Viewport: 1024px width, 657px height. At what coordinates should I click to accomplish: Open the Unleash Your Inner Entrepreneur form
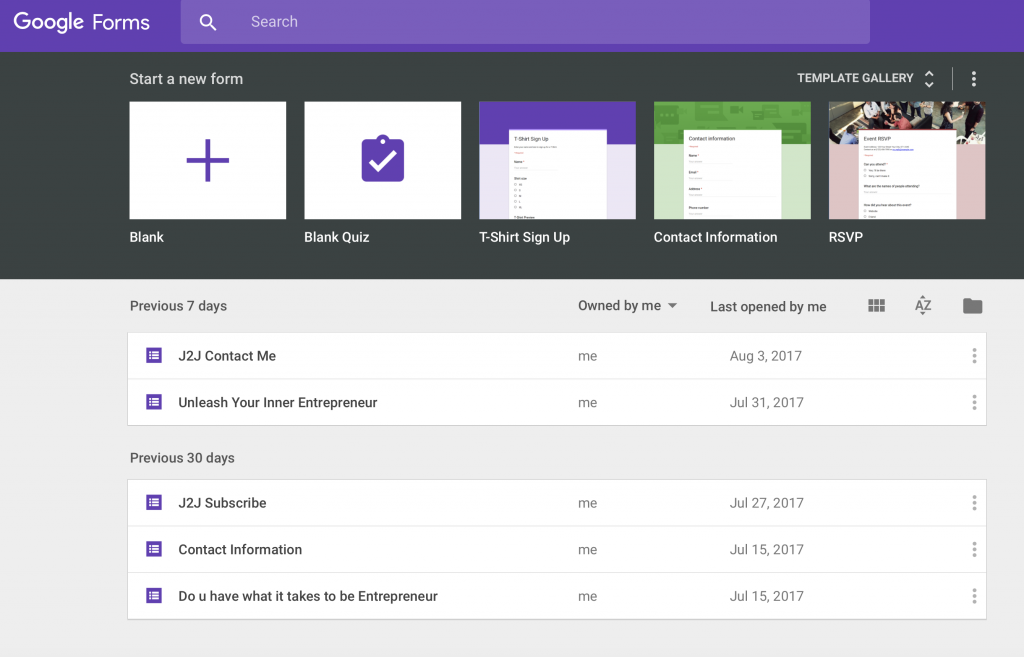click(x=557, y=402)
